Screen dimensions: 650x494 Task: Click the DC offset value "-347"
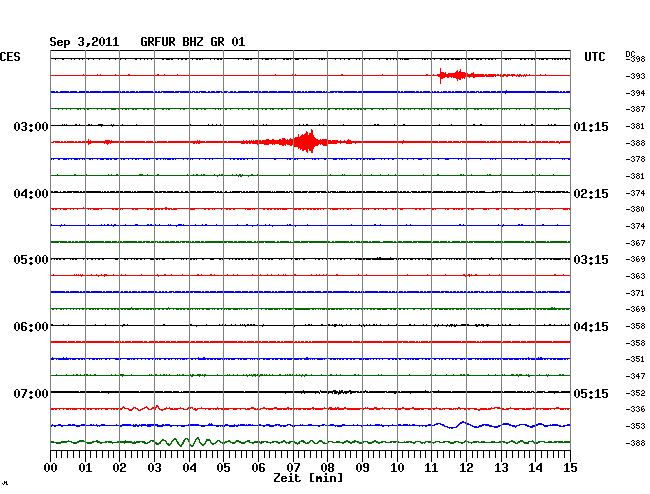pos(635,376)
